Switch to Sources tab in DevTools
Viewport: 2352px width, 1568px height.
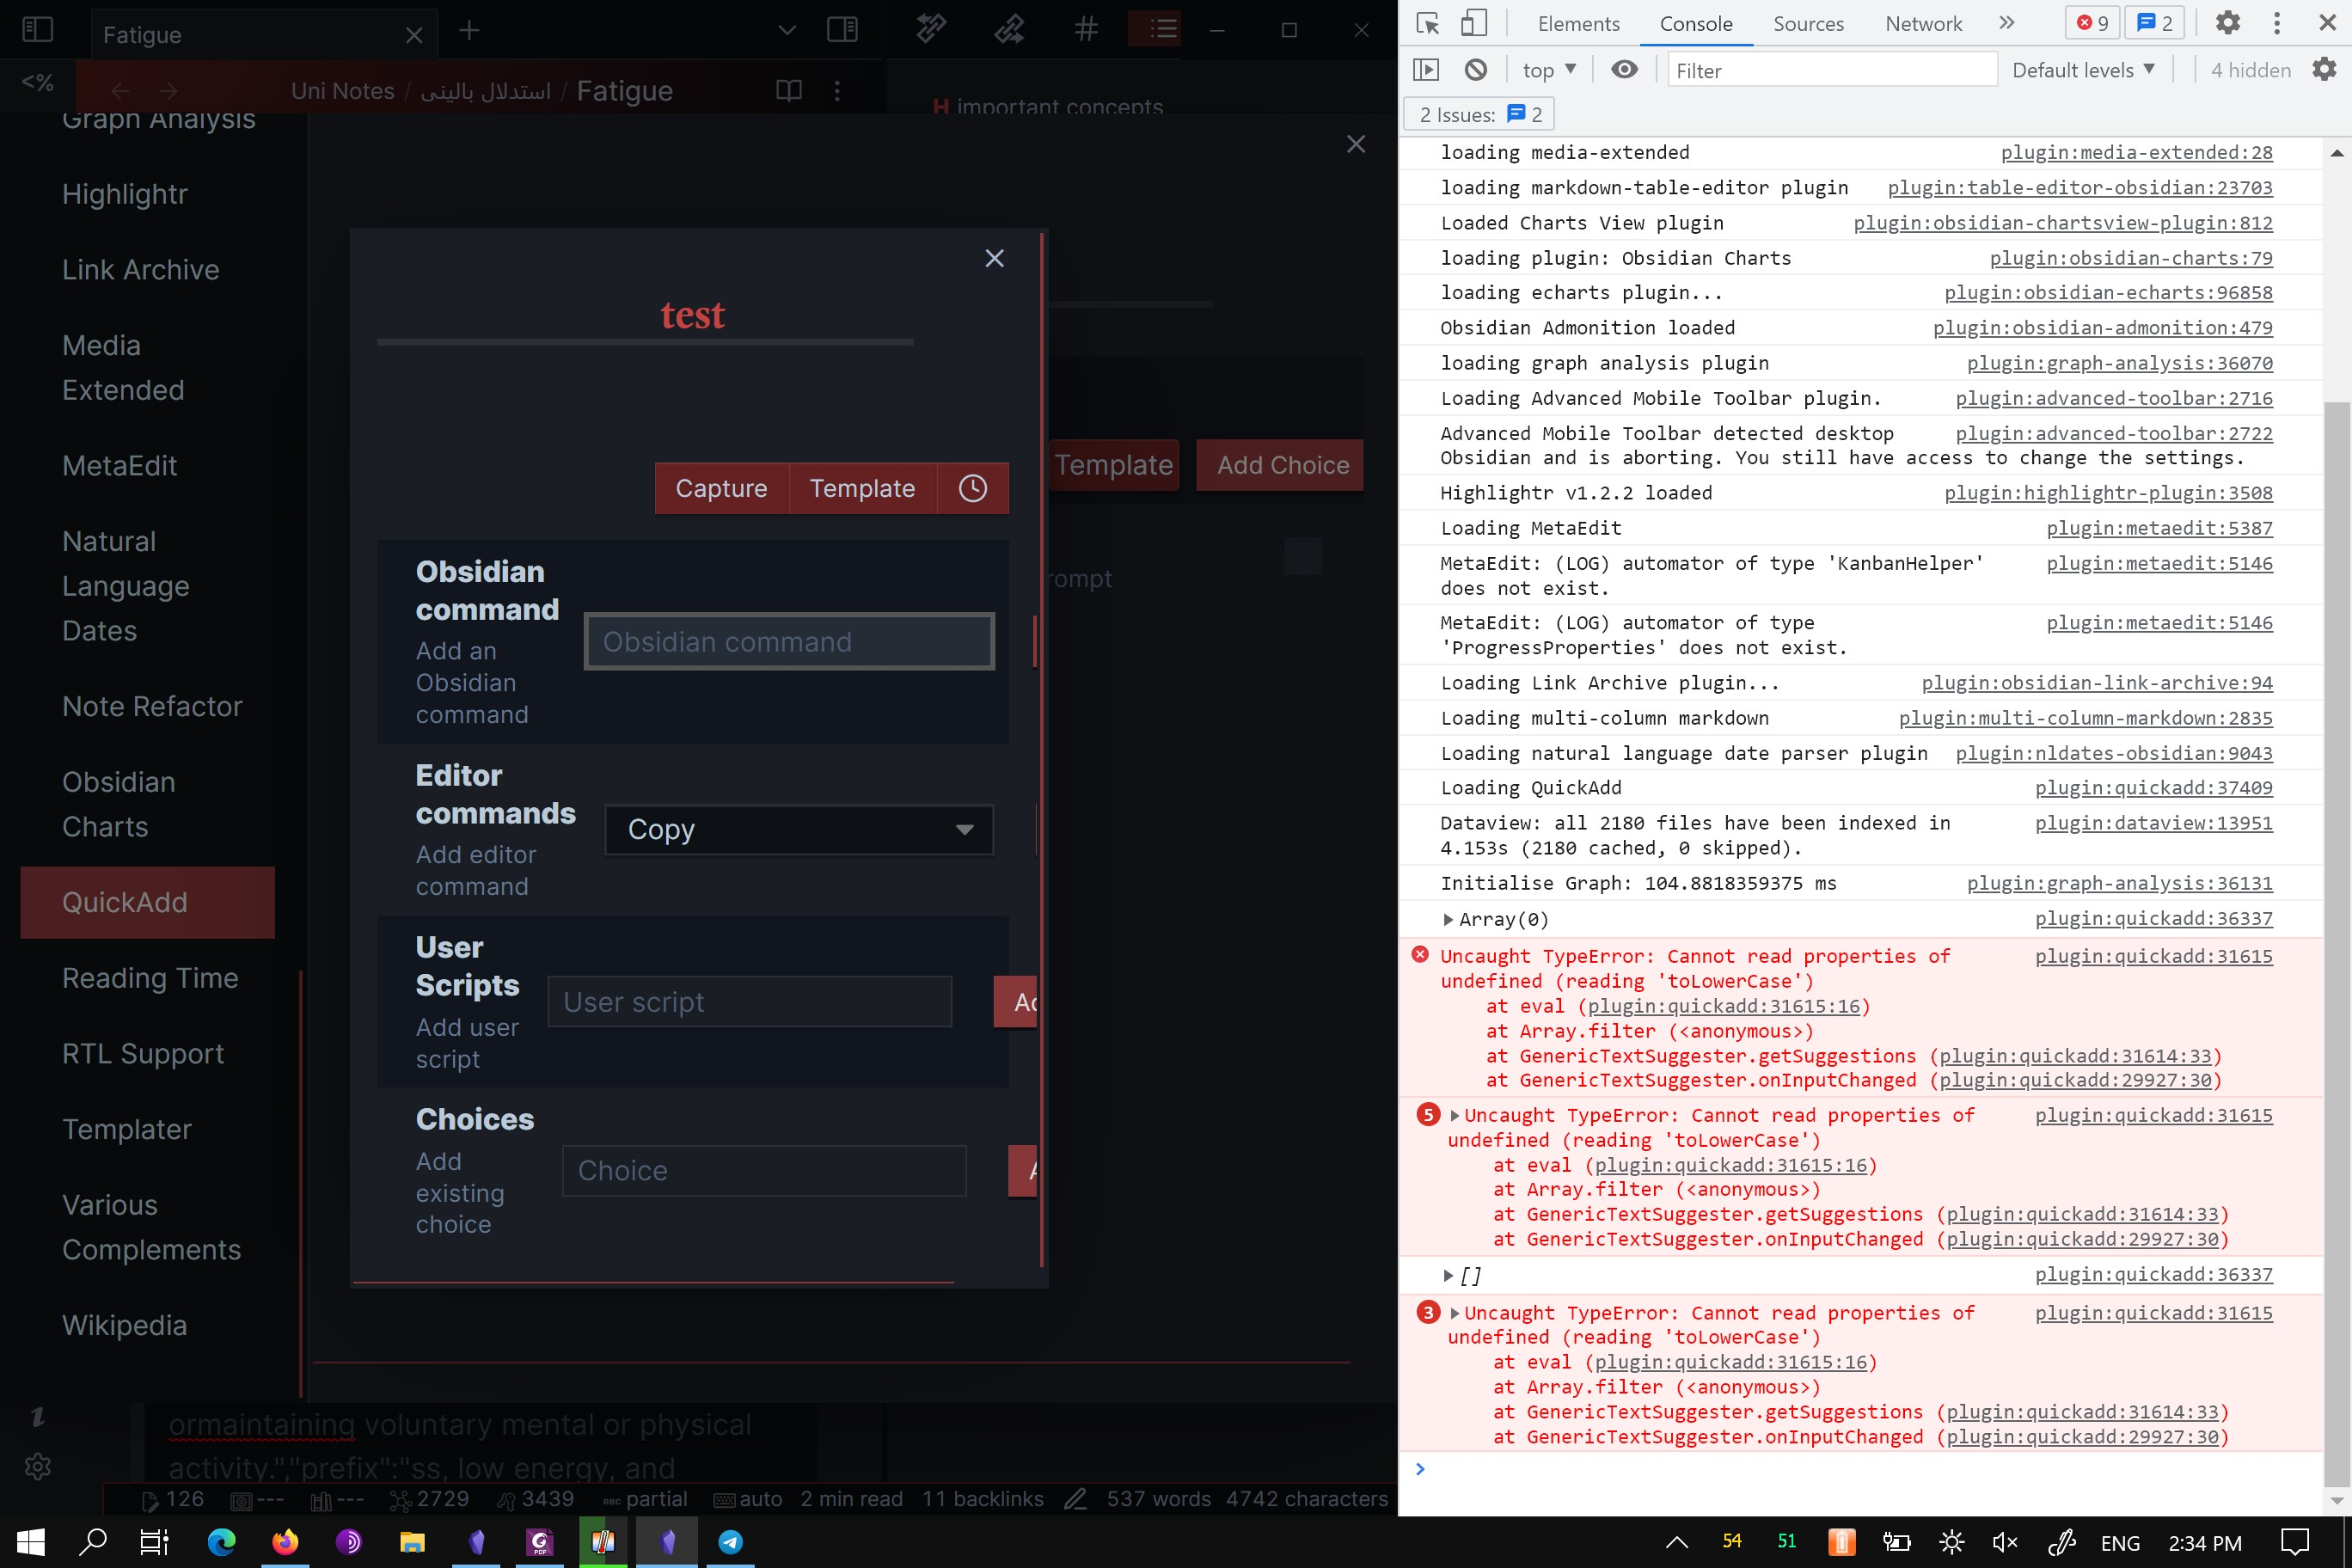1808,23
